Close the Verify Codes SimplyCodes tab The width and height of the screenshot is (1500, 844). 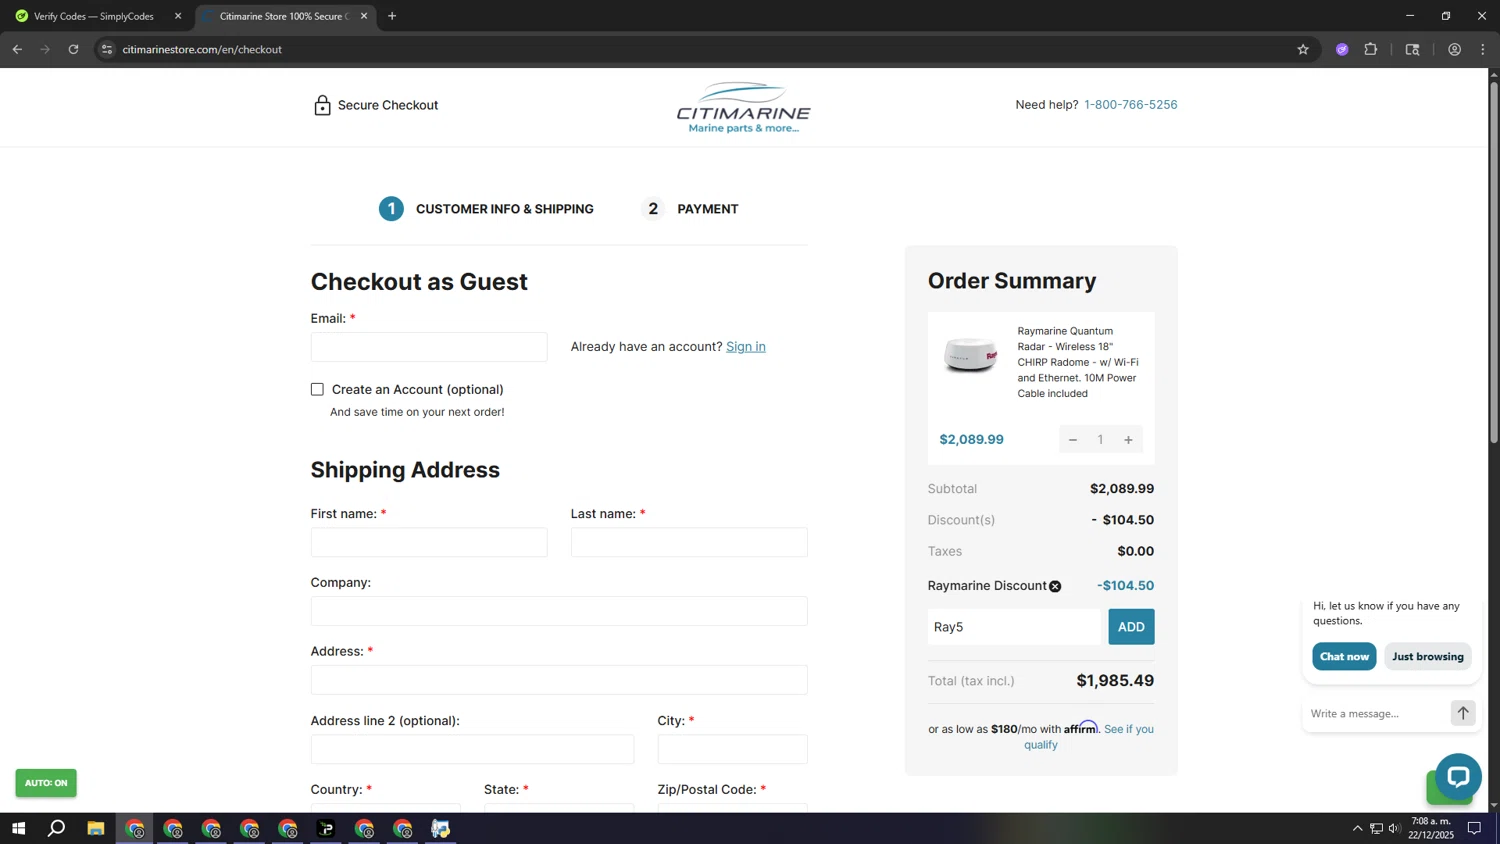coord(178,16)
